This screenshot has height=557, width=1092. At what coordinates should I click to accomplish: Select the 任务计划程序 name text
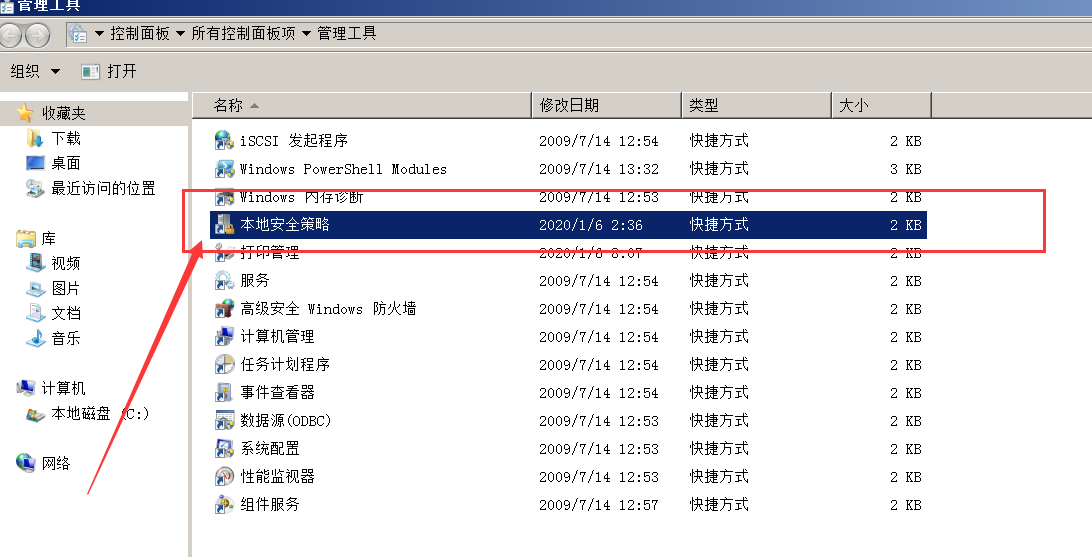(285, 364)
